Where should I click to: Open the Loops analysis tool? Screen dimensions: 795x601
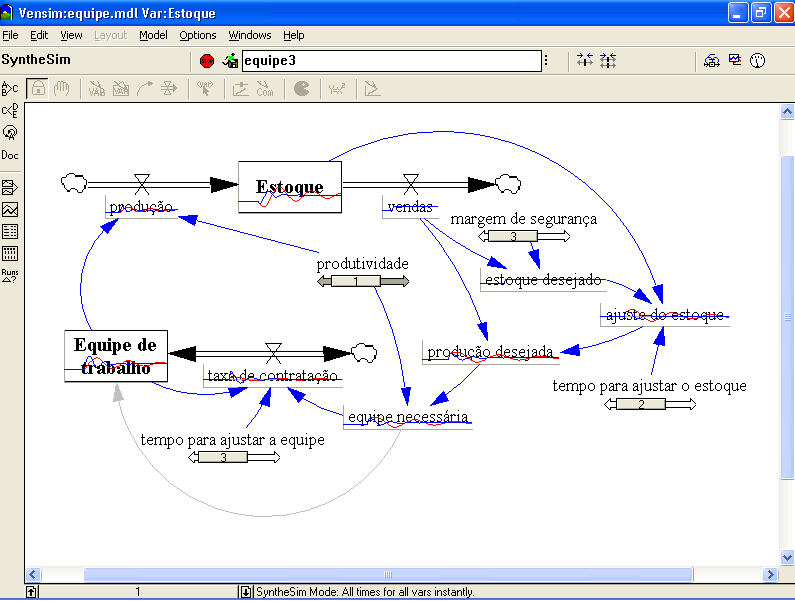(x=10, y=132)
